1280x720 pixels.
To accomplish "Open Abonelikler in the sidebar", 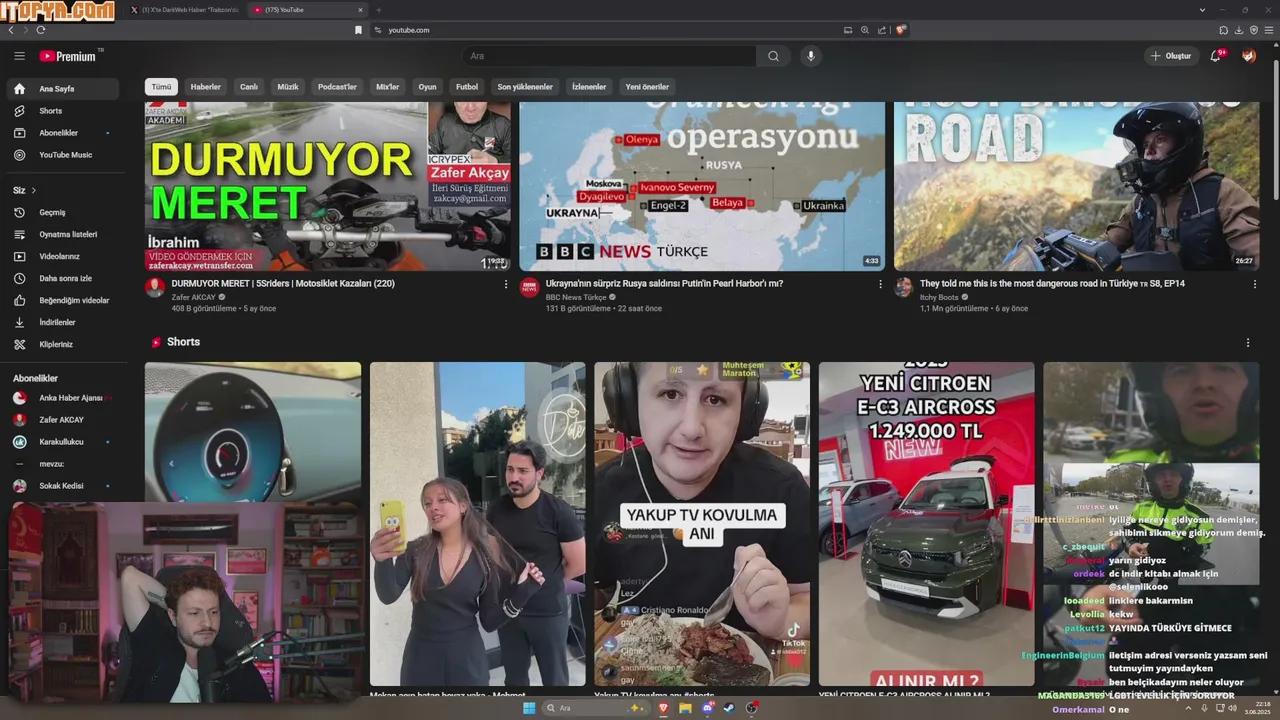I will (62, 133).
